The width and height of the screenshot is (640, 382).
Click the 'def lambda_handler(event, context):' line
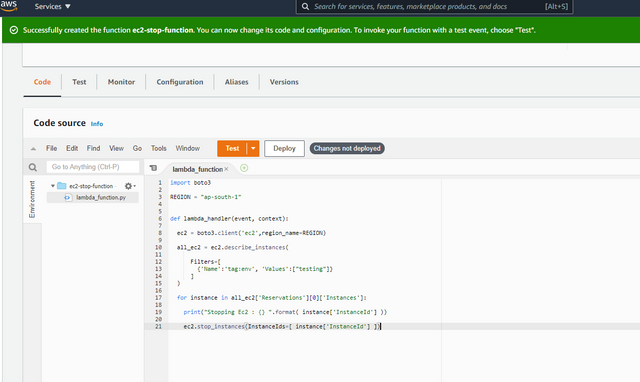coord(229,219)
